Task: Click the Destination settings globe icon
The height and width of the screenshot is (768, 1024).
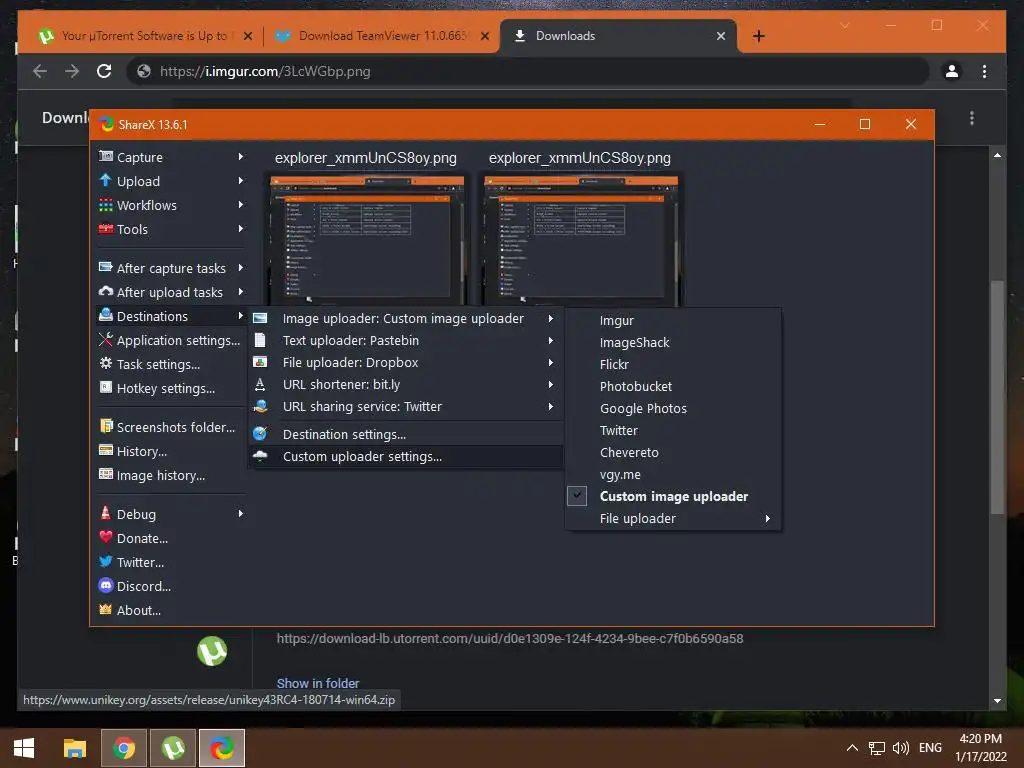Action: click(x=260, y=434)
